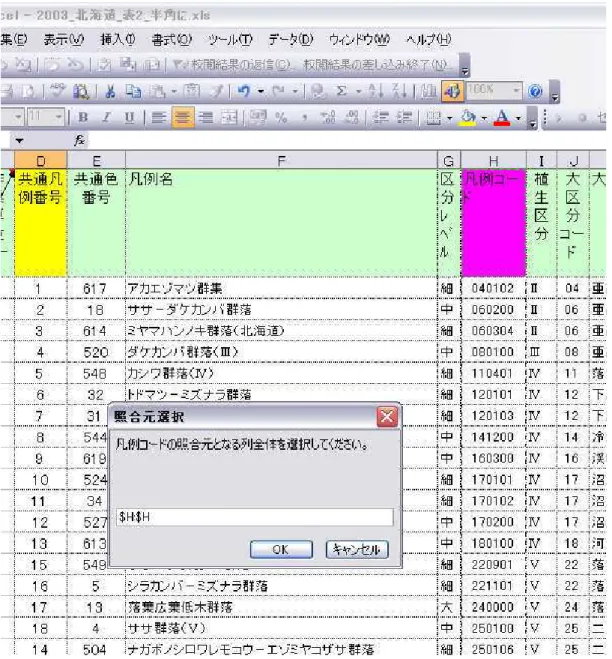Align text left
612x659 pixels.
(x=159, y=118)
